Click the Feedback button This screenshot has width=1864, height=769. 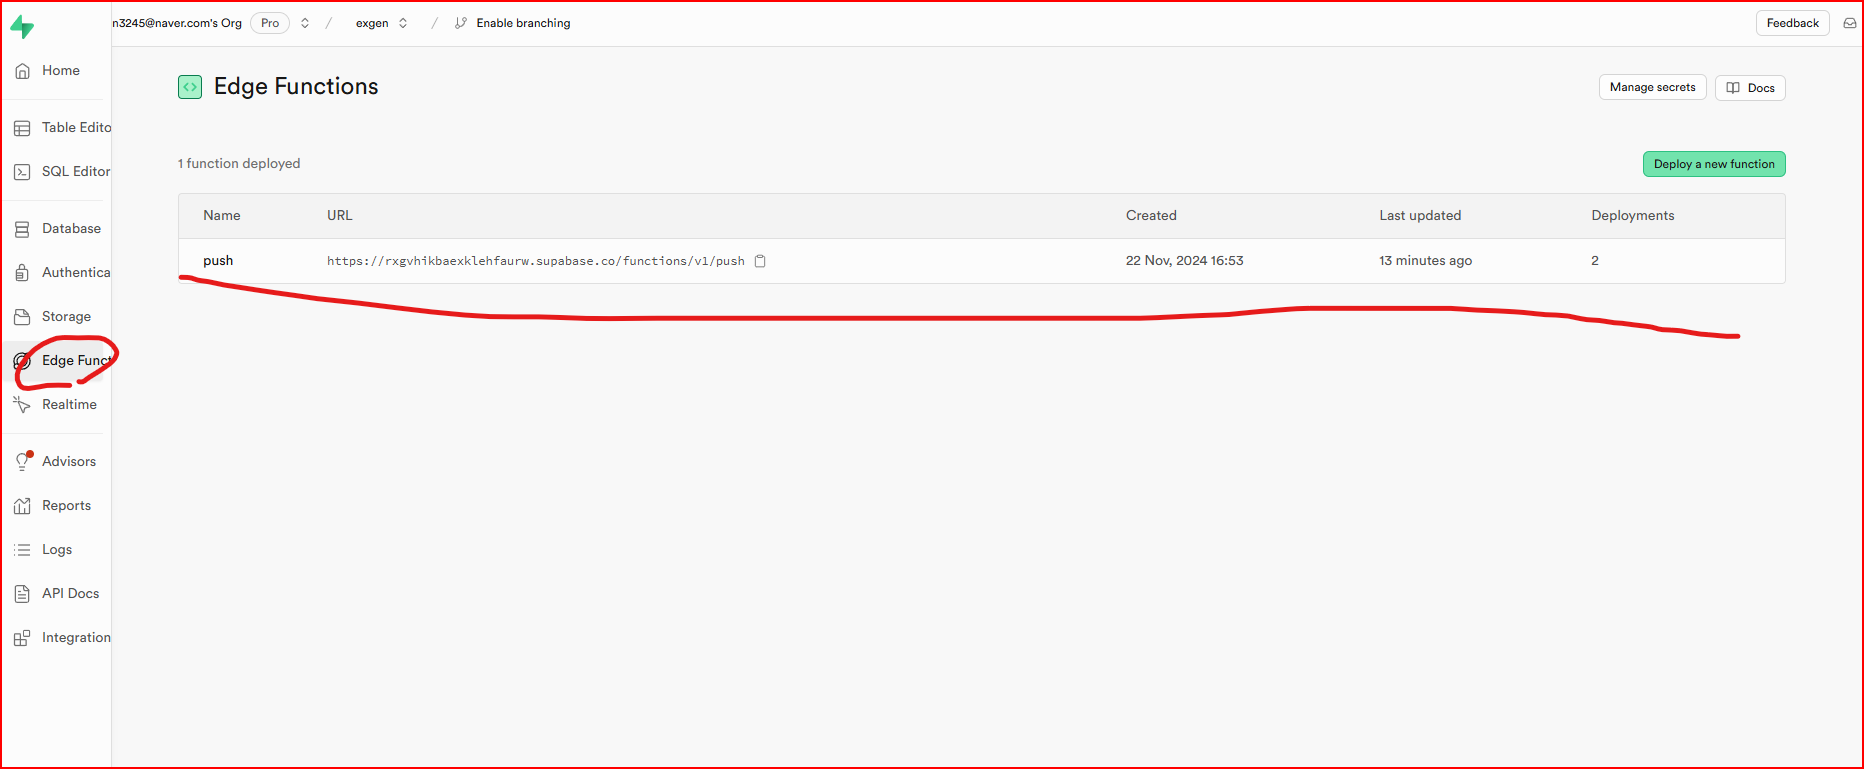pos(1792,23)
